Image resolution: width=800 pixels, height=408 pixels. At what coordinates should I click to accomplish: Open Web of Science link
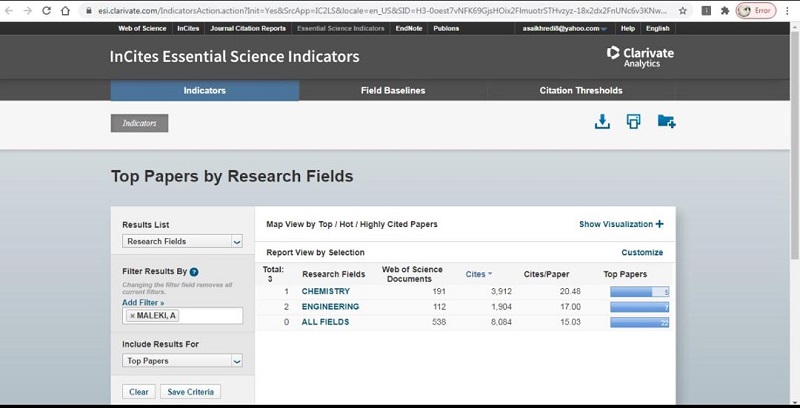(x=142, y=29)
